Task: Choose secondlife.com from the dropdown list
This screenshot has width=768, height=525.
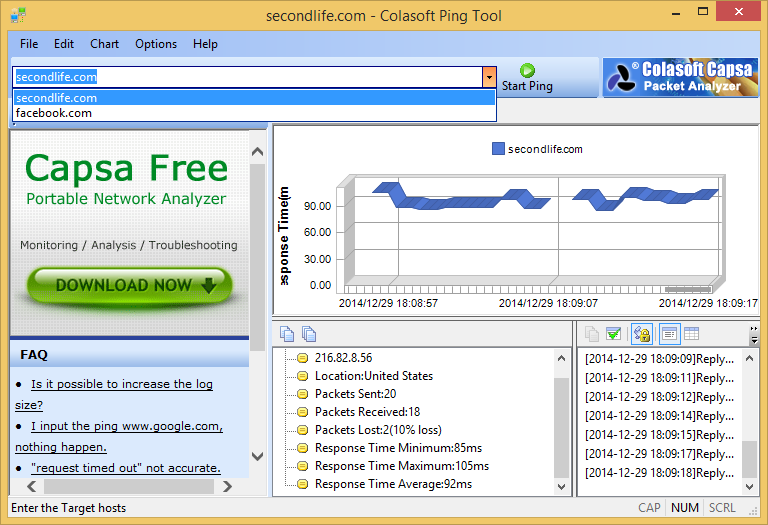Action: 254,98
